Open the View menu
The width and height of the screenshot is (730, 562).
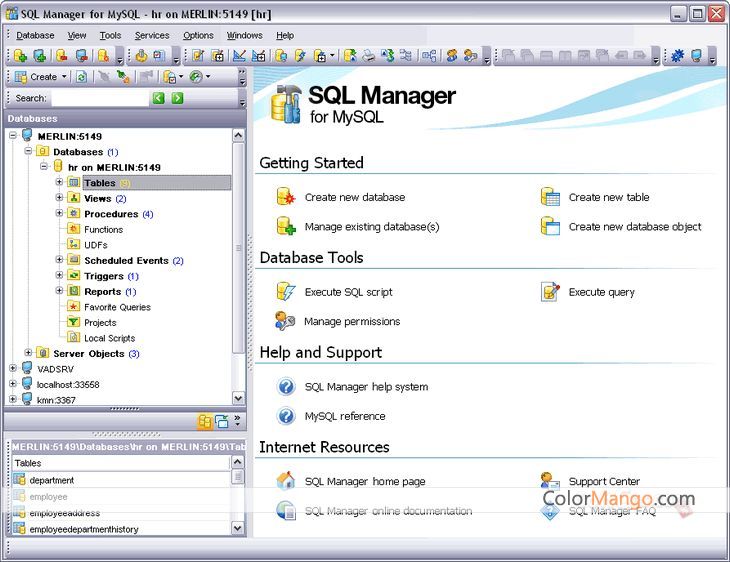coord(77,35)
